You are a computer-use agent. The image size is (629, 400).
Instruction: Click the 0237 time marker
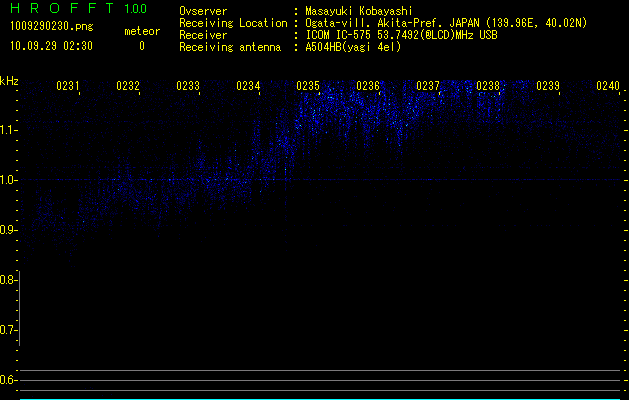point(428,86)
